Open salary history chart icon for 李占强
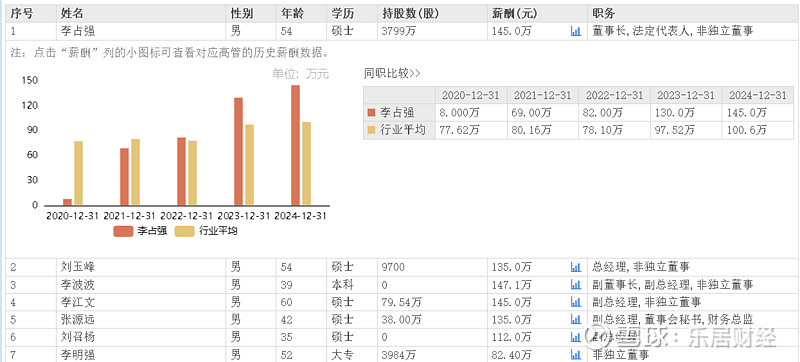Screen dimensions: 800x362 [x=576, y=32]
